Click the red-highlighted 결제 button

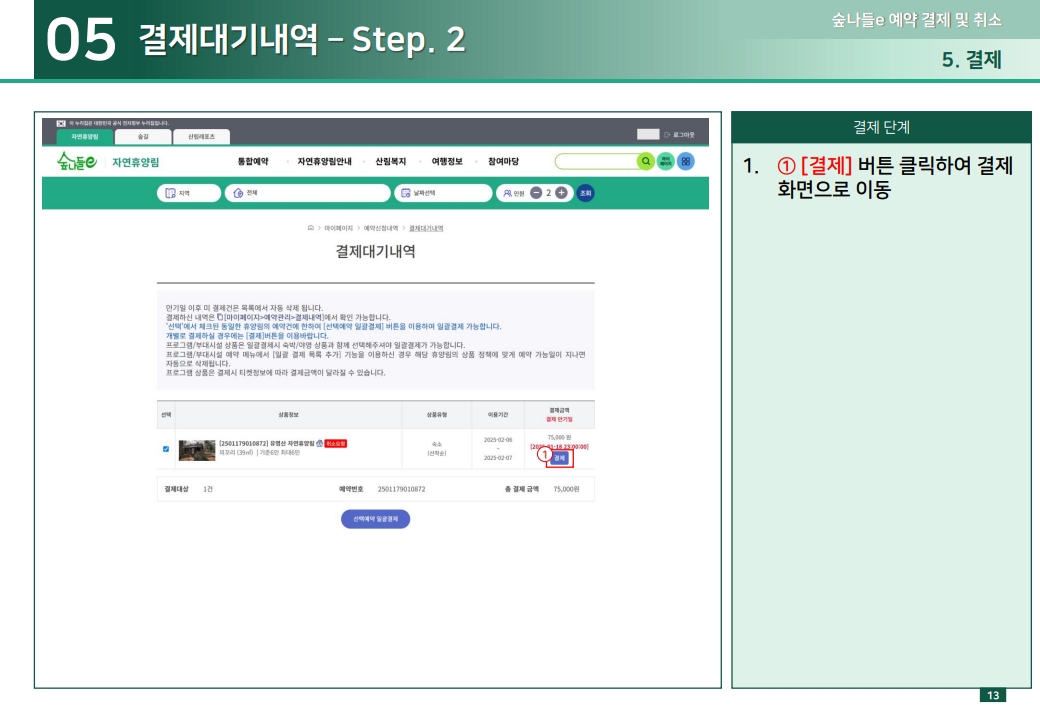click(559, 457)
